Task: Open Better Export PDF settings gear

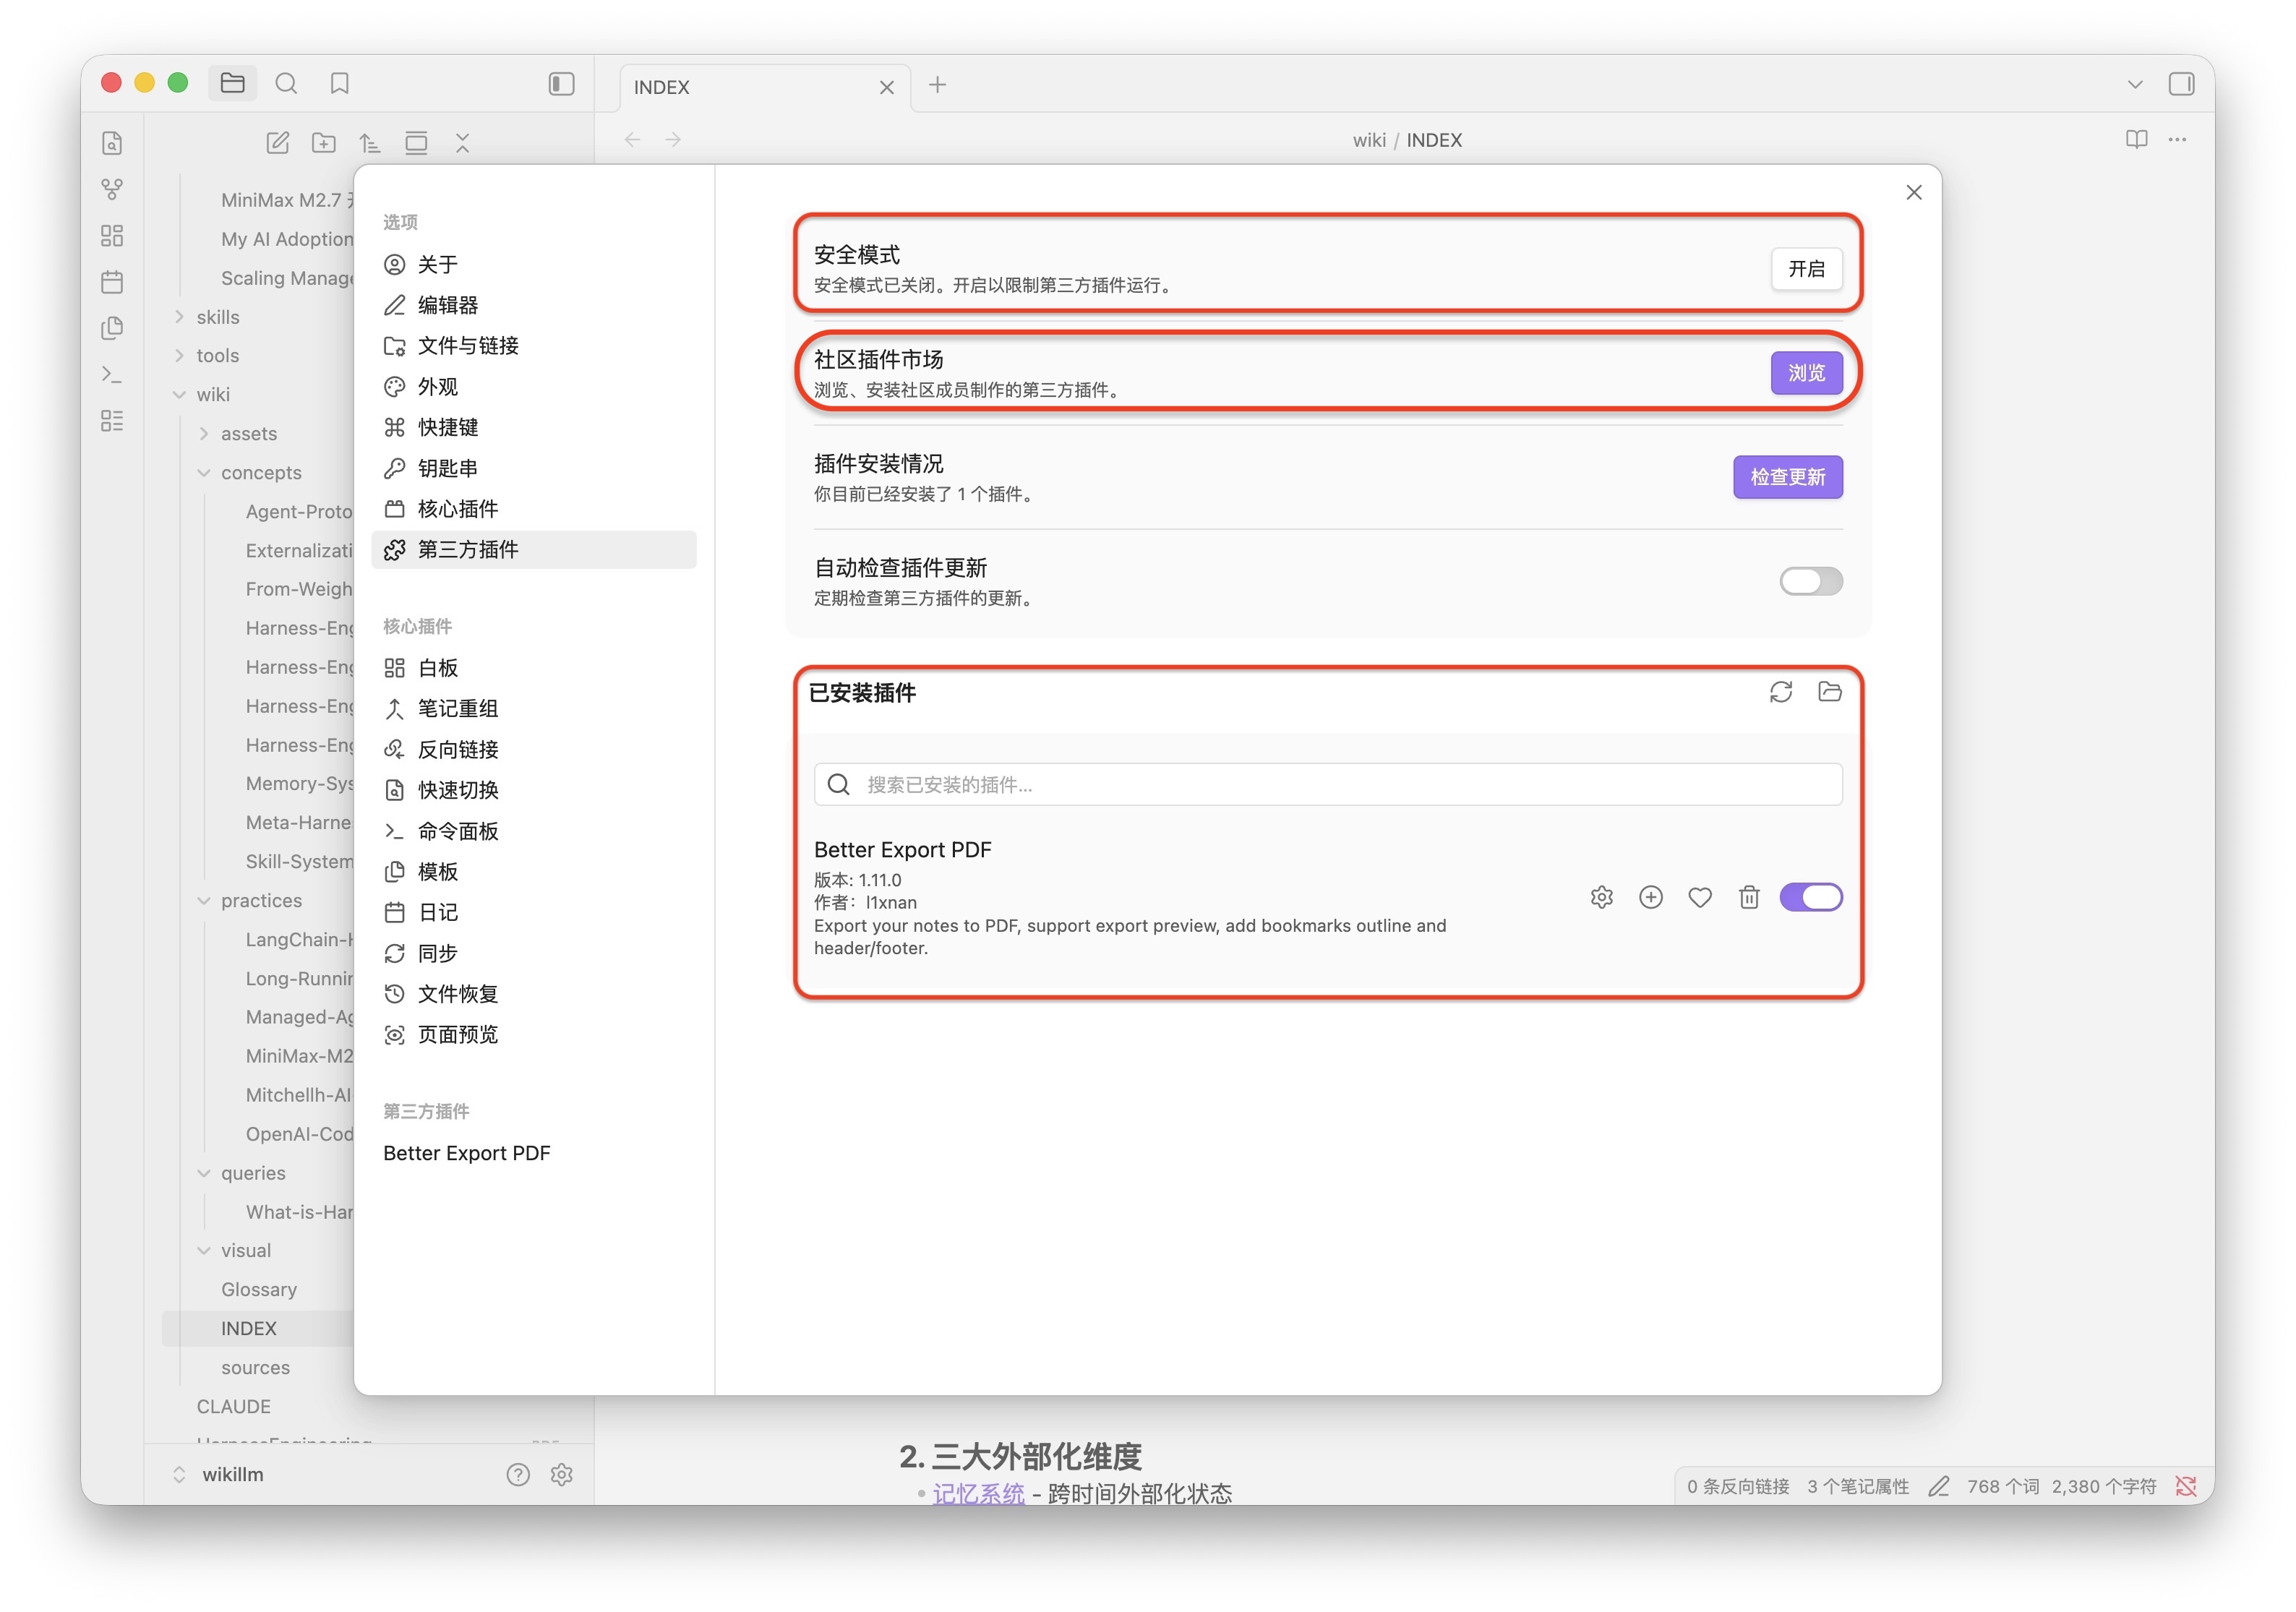Action: [x=1601, y=897]
